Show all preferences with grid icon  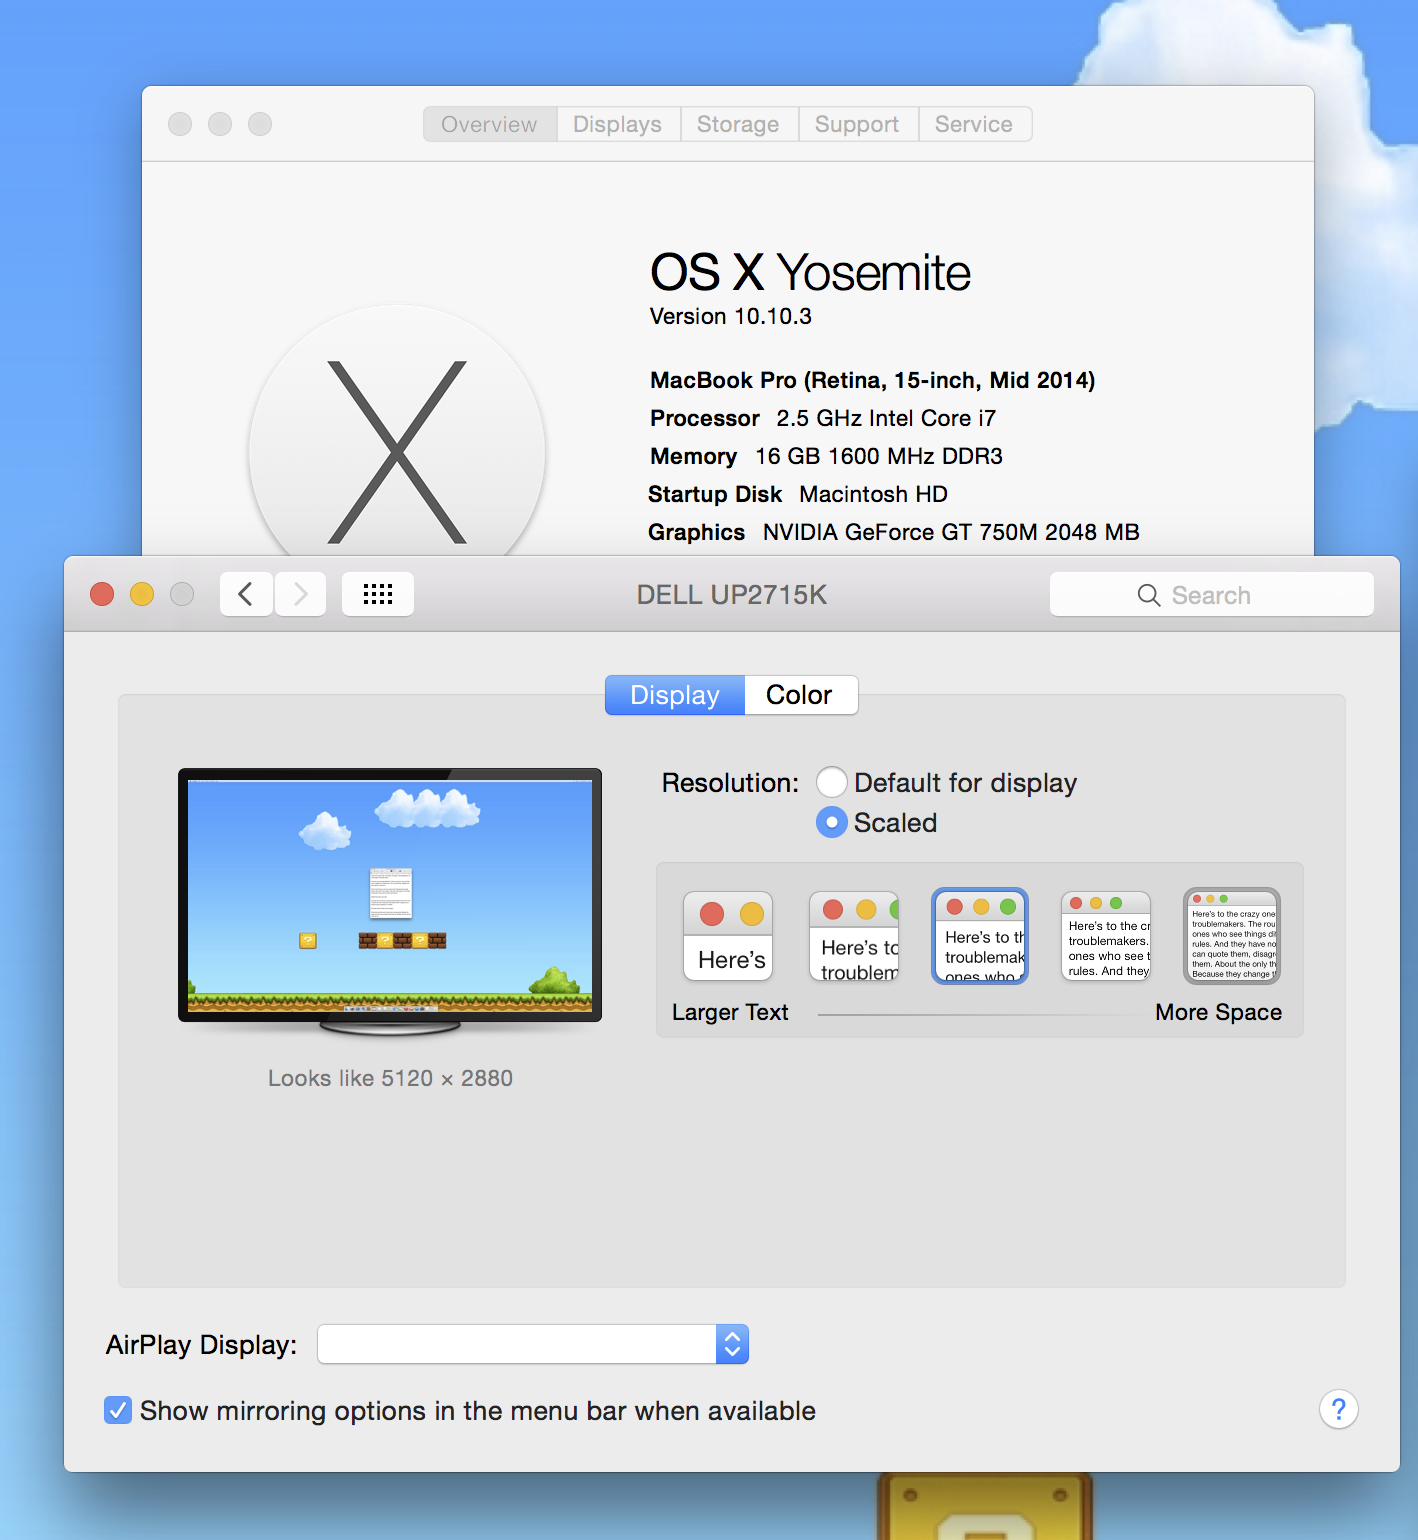click(x=378, y=595)
